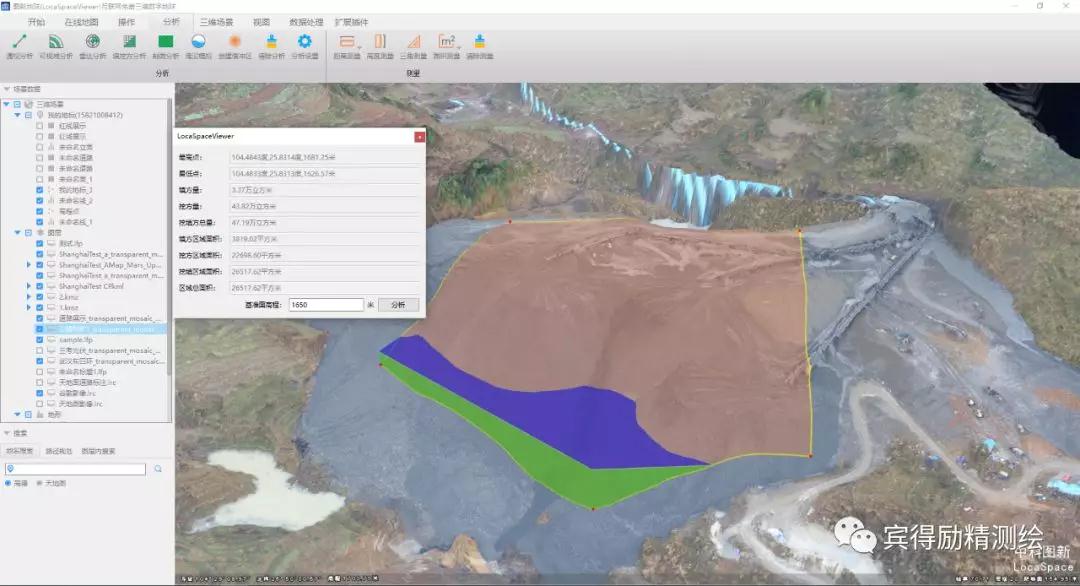
Task: Select the 通视分析 line-of-sight tool
Action: point(18,42)
